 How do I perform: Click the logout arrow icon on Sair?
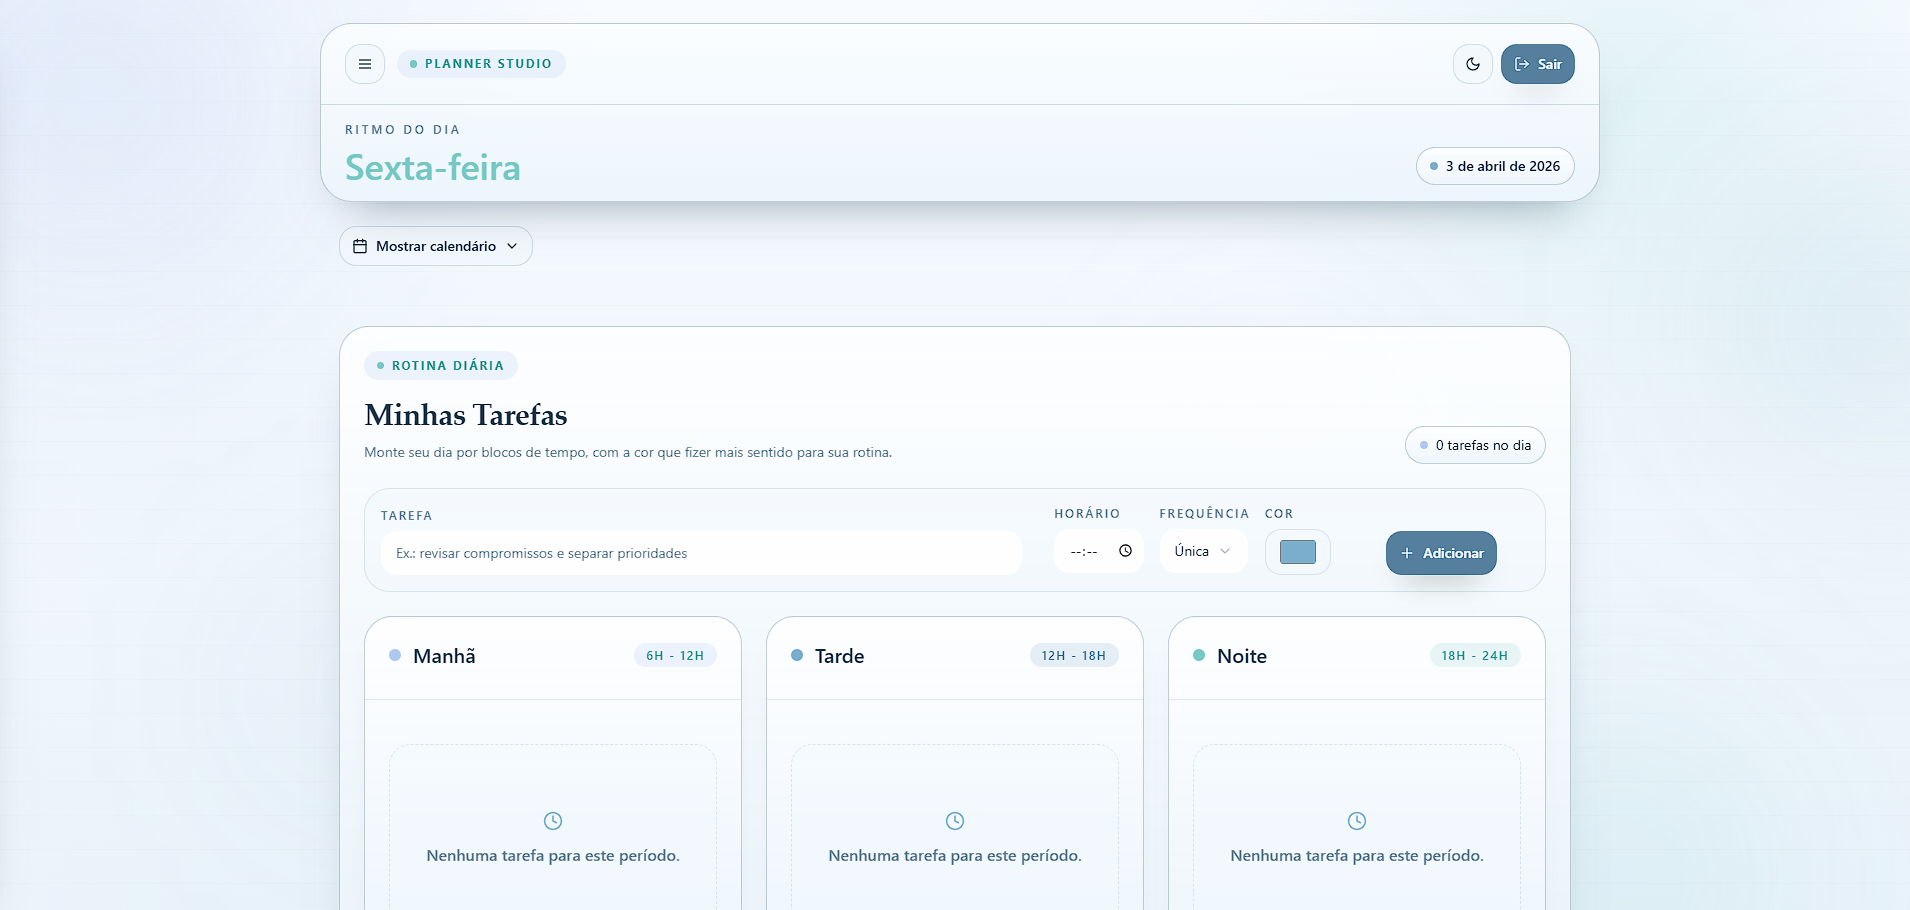[1522, 64]
